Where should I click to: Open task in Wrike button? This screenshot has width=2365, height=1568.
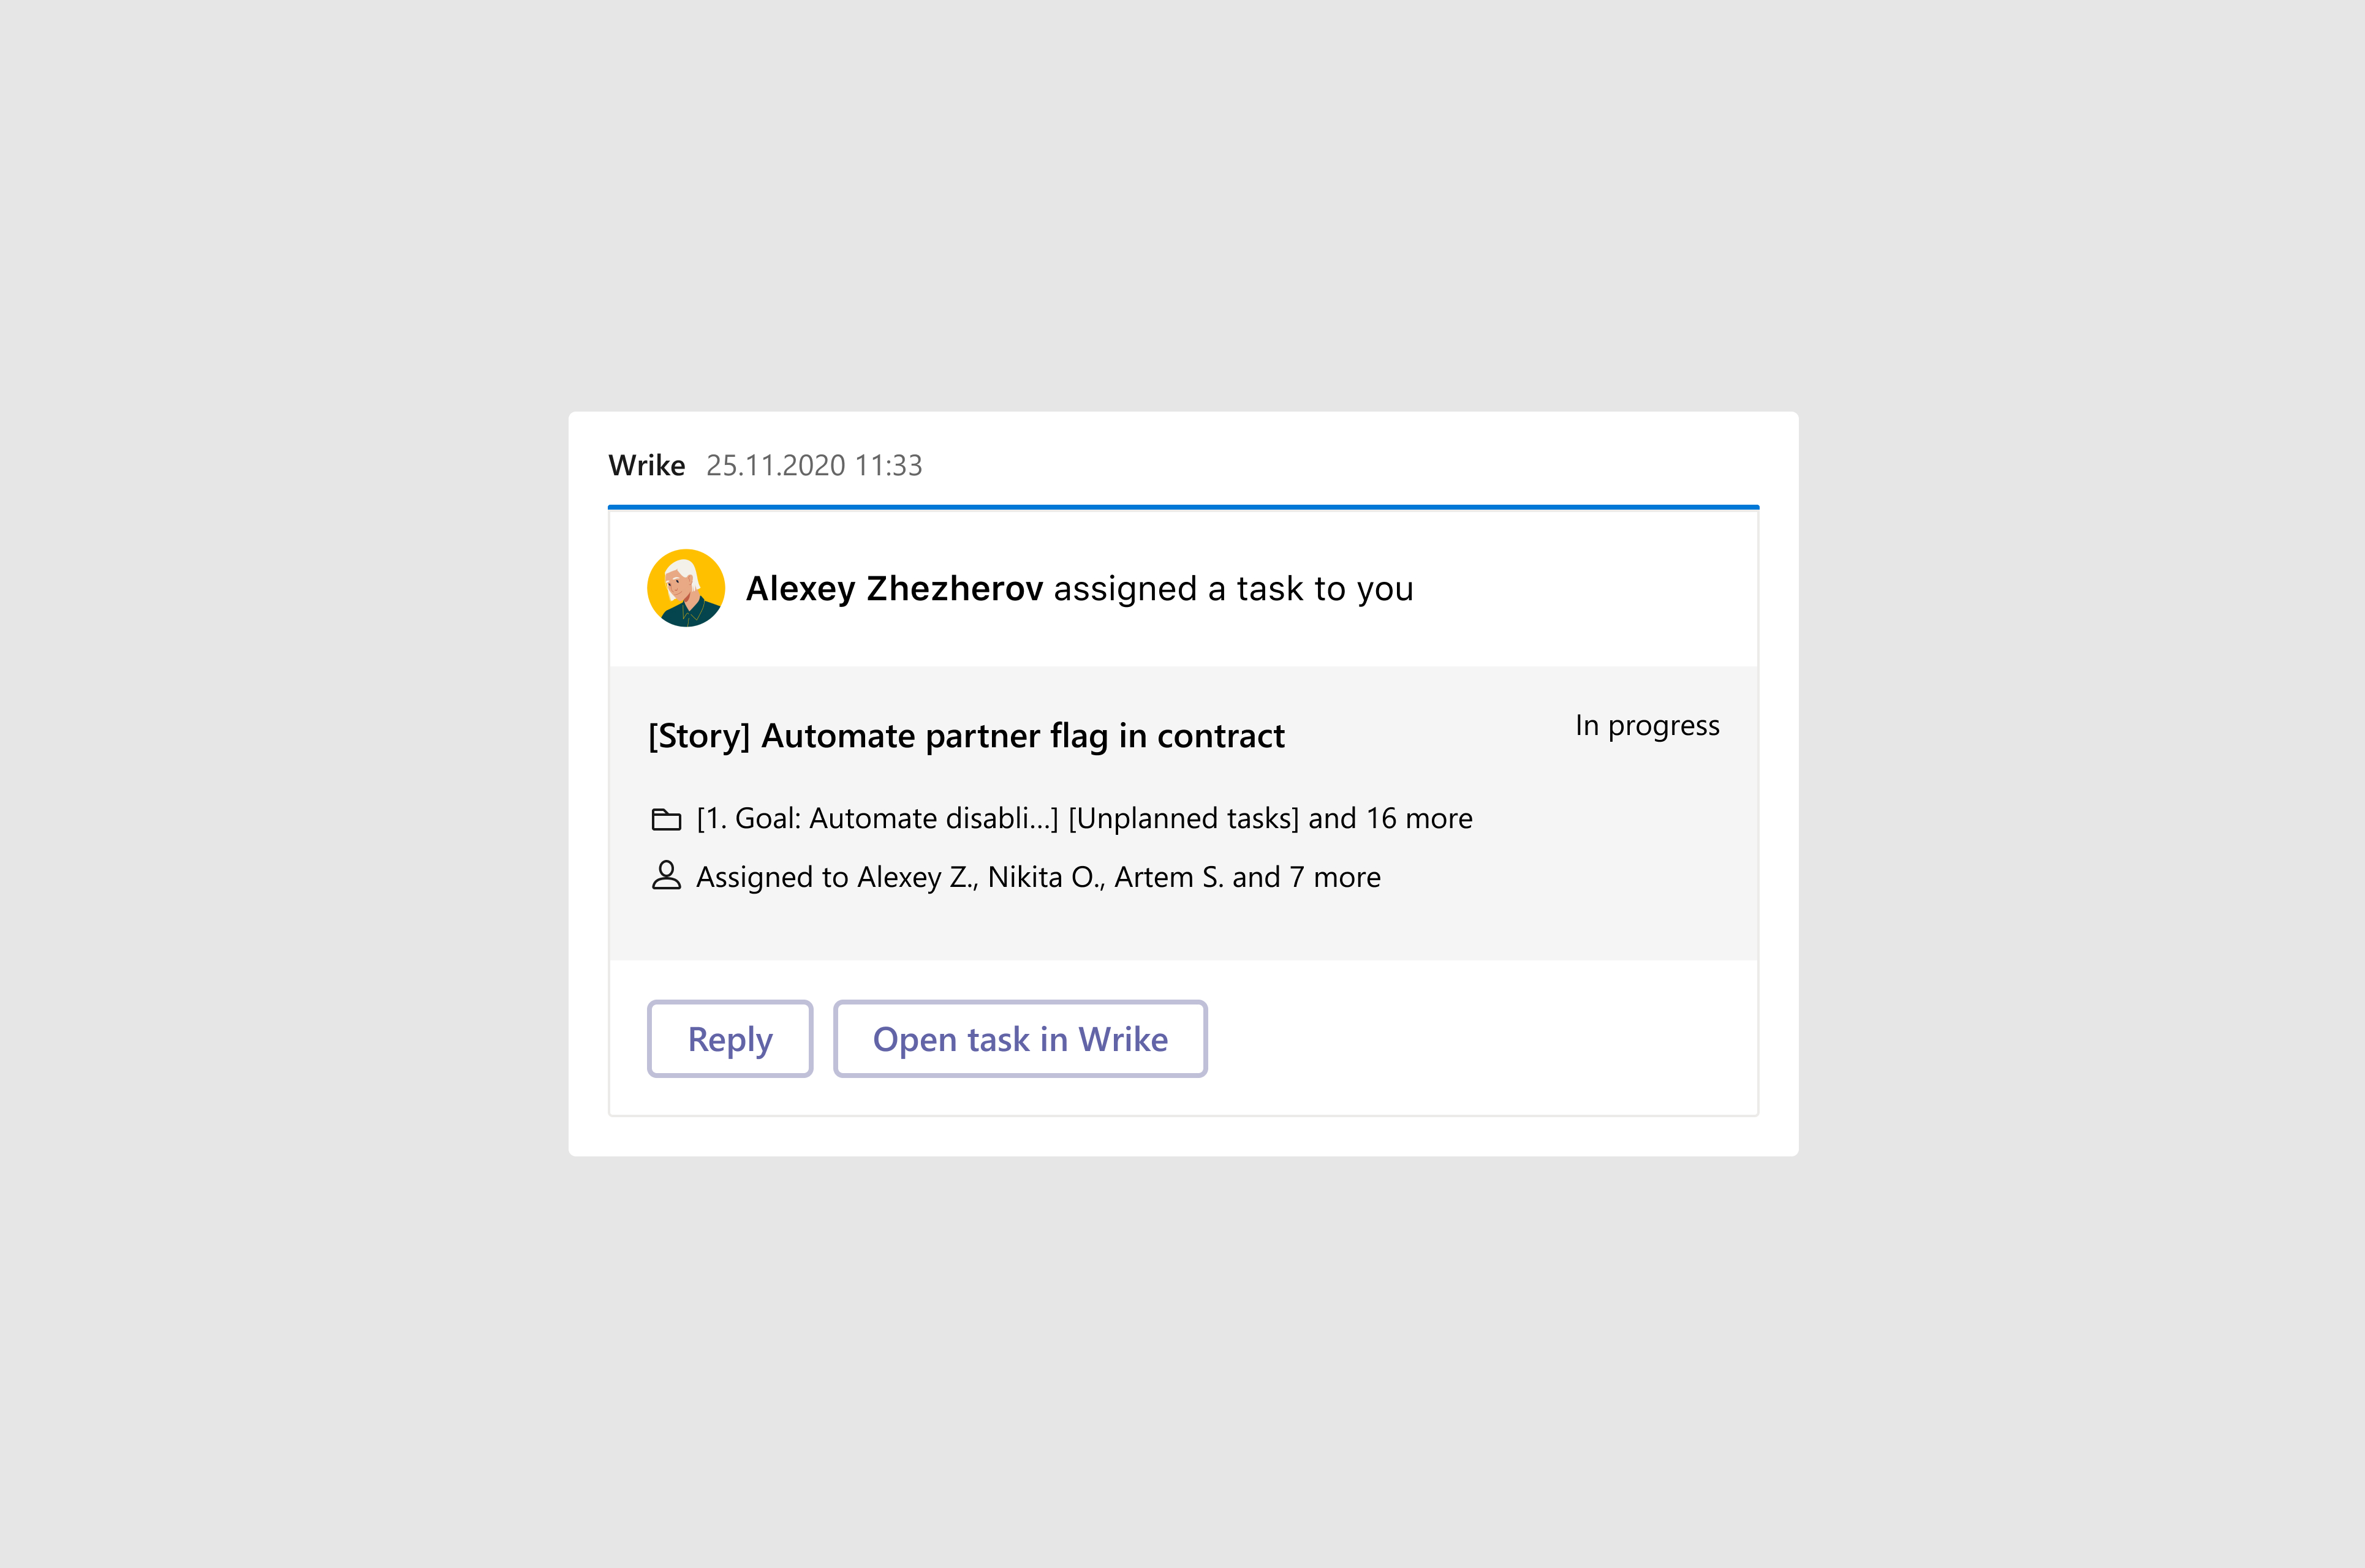coord(1020,1039)
